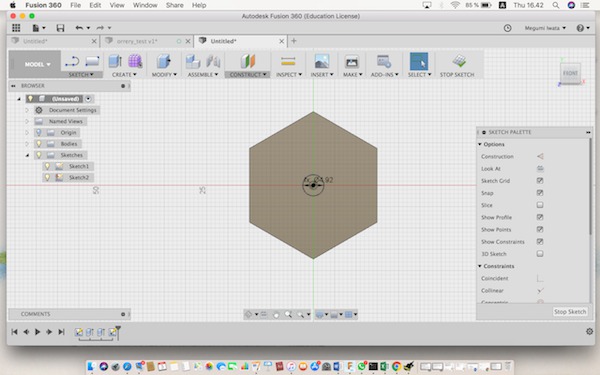The width and height of the screenshot is (600, 375).
Task: Select the Construct plane icon
Action: click(248, 61)
